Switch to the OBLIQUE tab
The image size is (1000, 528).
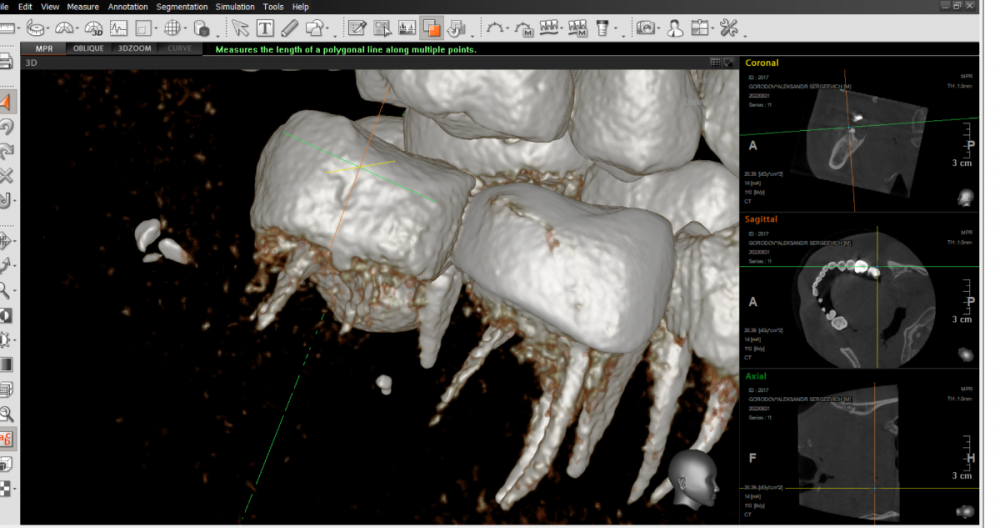click(x=87, y=48)
